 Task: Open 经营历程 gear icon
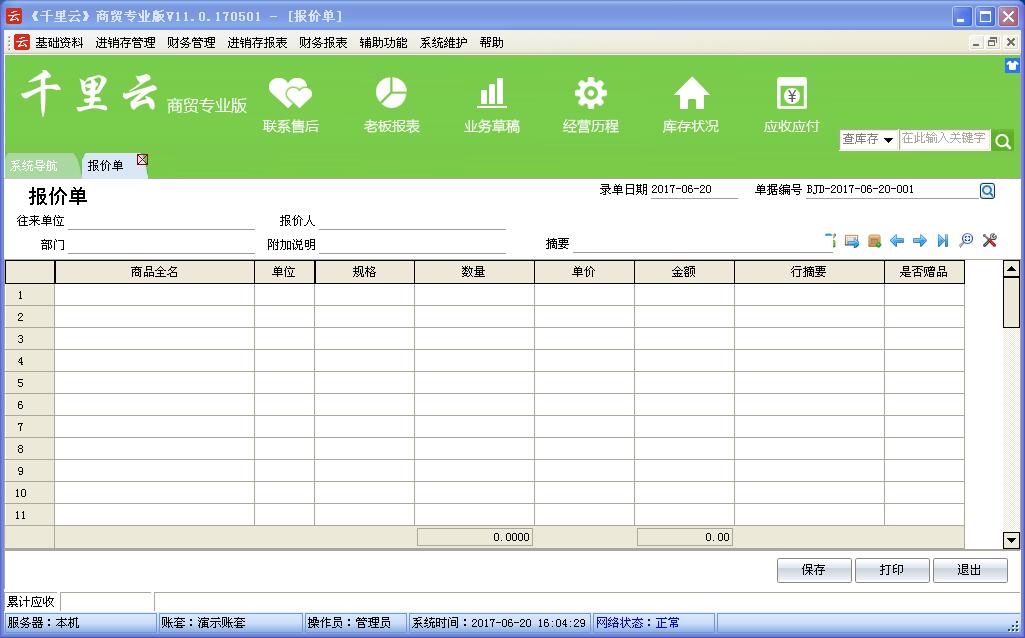[591, 95]
